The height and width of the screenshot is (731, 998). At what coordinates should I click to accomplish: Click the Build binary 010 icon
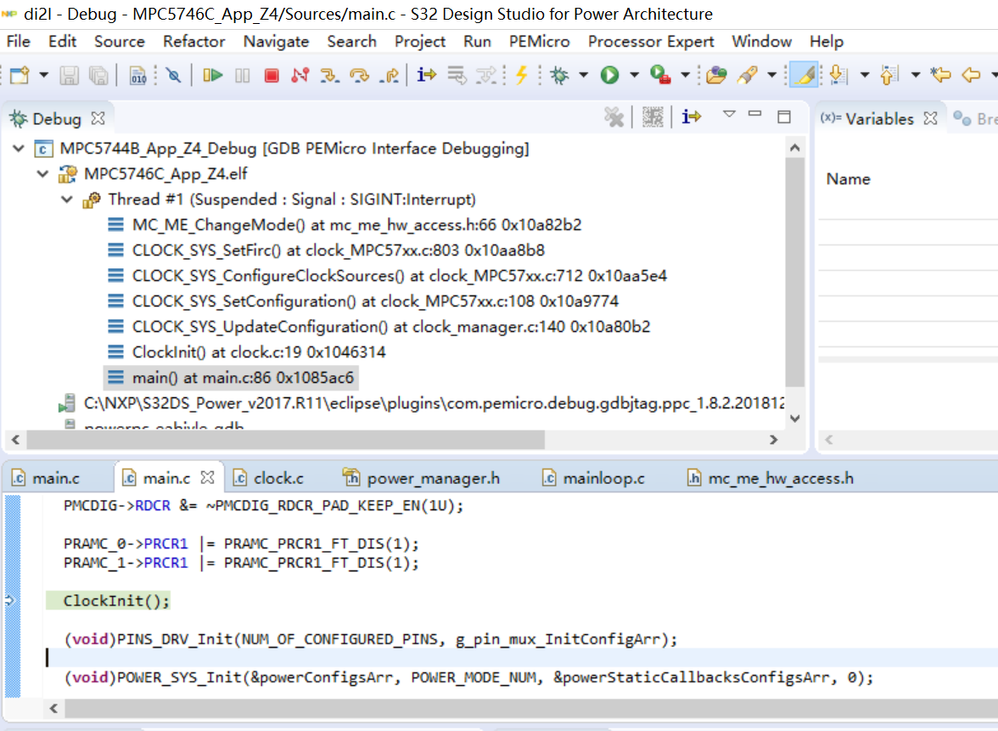click(x=138, y=76)
